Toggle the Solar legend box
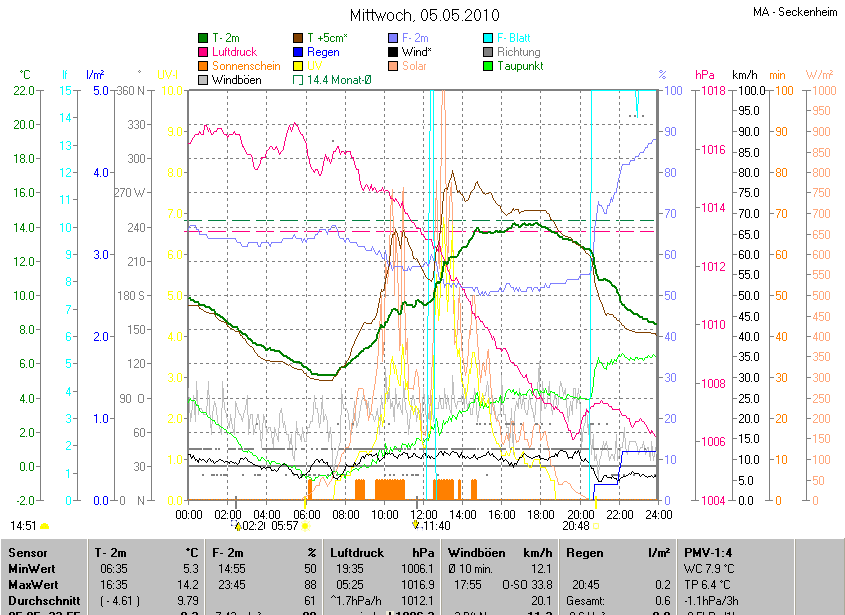 [x=393, y=66]
